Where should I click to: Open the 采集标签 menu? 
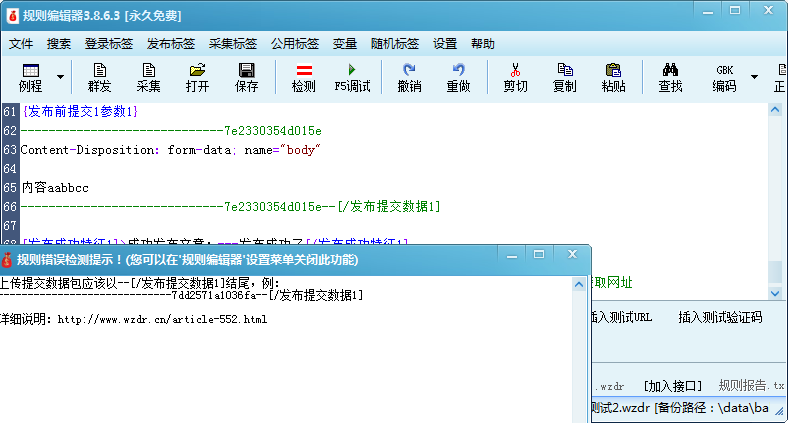233,44
